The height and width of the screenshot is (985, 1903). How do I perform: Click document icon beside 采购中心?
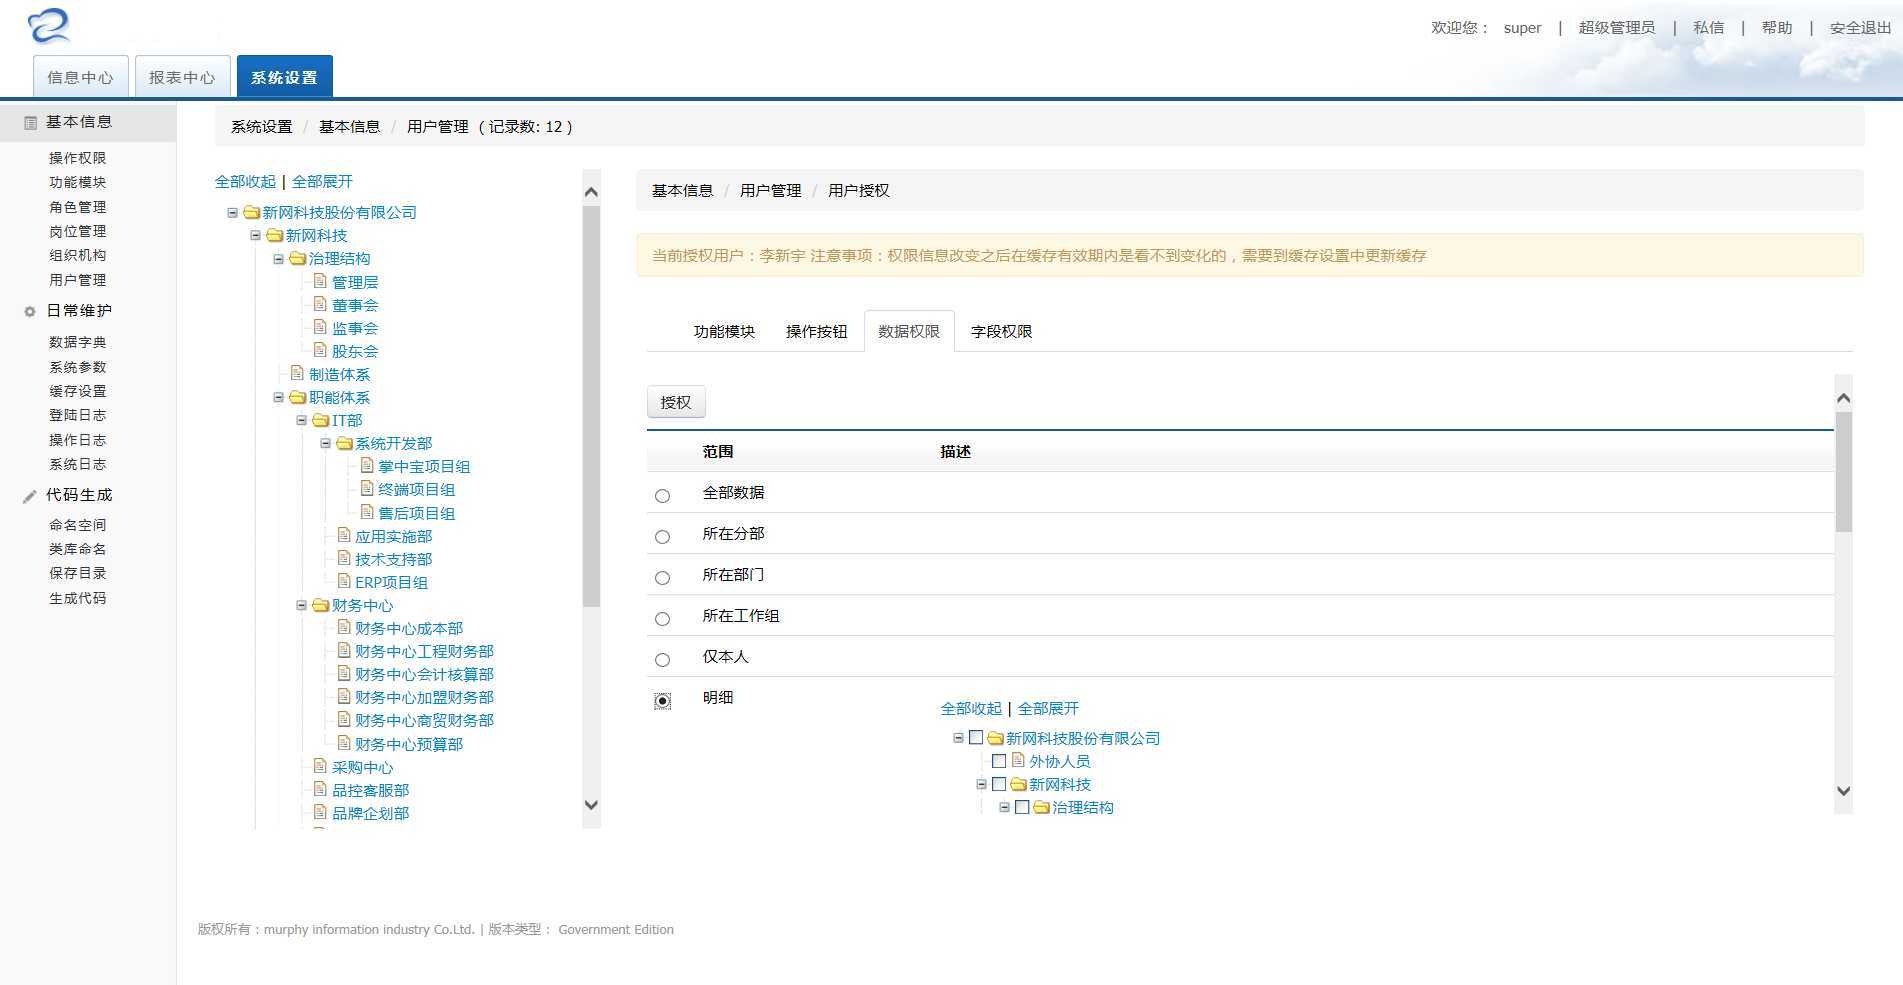[321, 766]
